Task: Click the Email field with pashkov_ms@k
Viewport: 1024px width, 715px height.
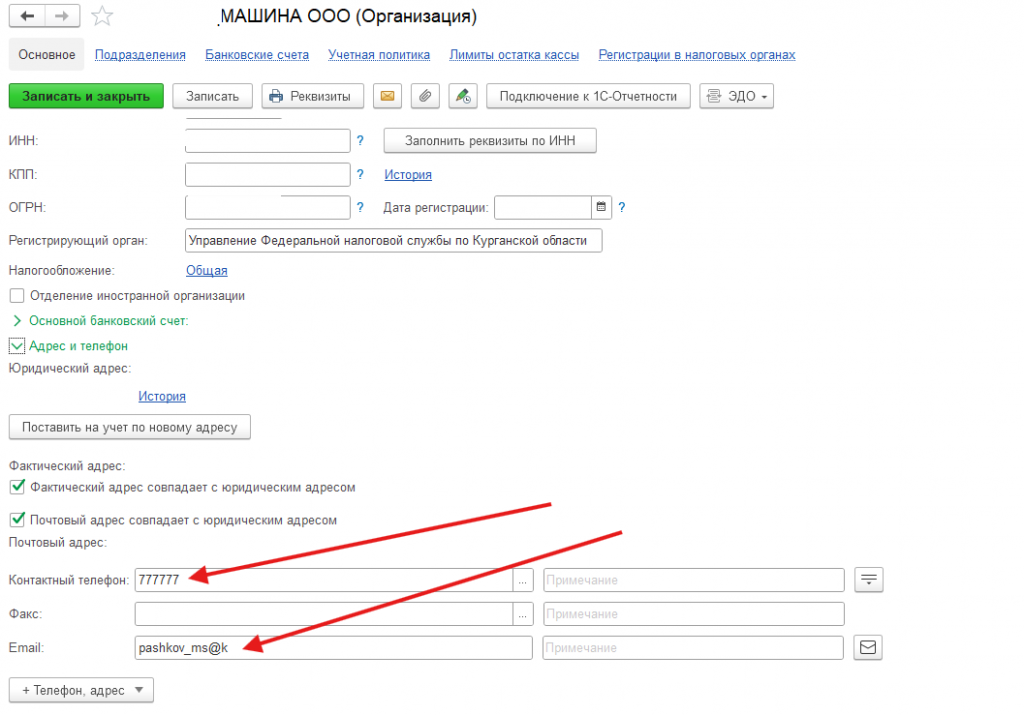Action: 334,648
